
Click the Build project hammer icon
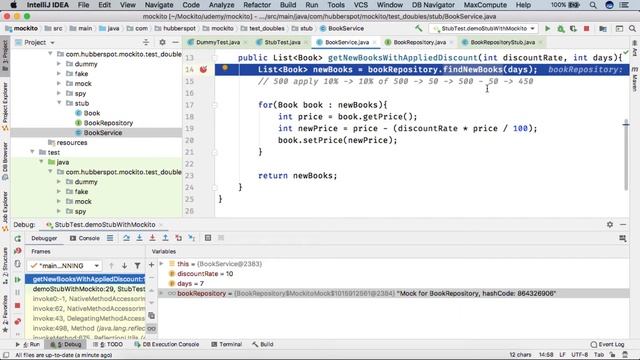[x=418, y=29]
